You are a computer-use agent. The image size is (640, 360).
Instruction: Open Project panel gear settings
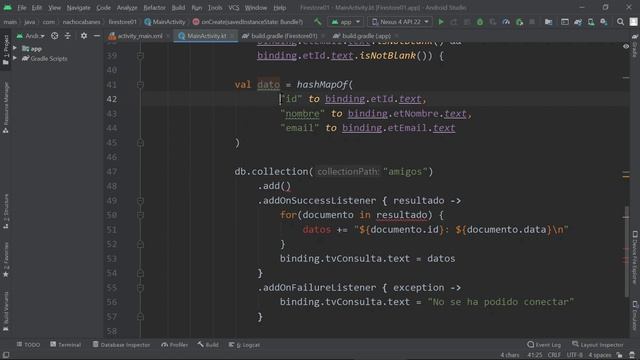click(x=84, y=36)
